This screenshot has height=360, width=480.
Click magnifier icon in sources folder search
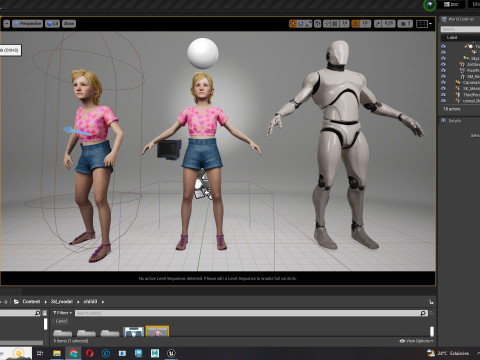[x=37, y=313]
